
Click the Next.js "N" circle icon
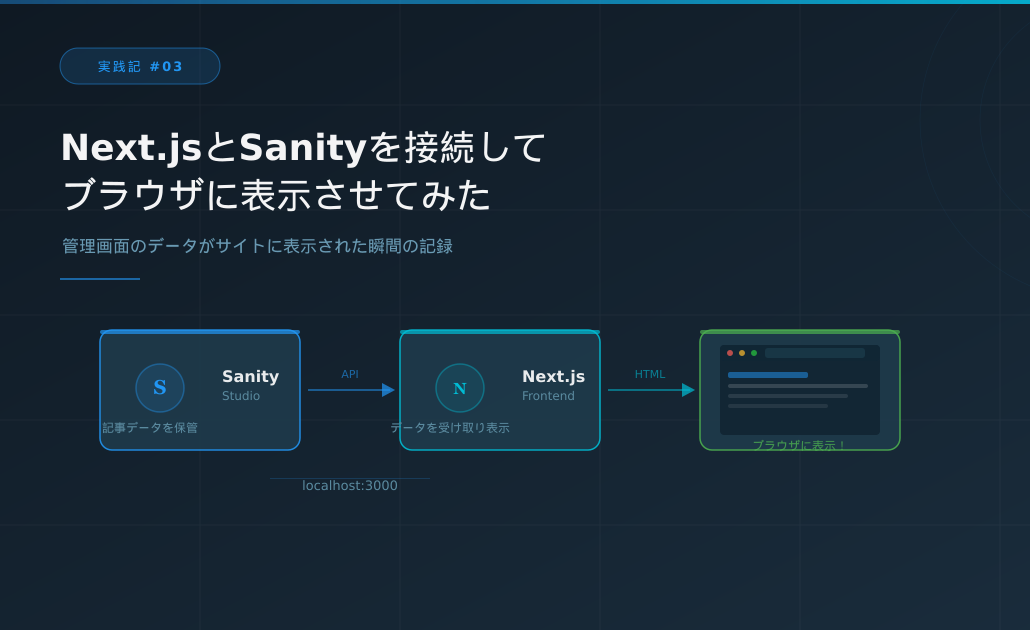pyautogui.click(x=460, y=388)
